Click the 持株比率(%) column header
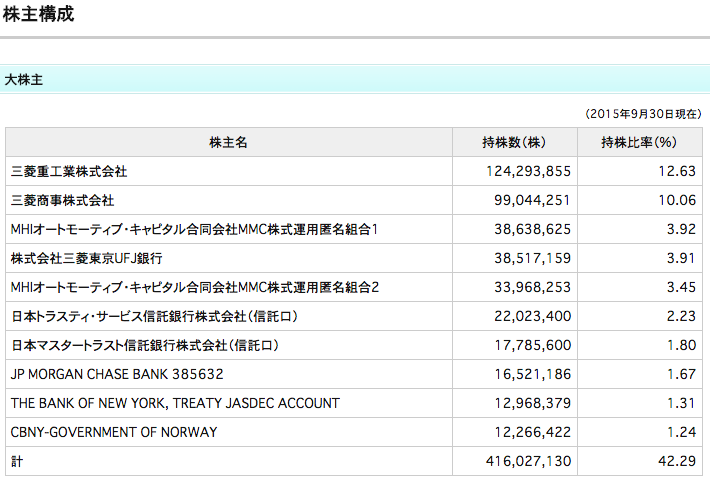Screen dimensions: 710x481 [639, 143]
